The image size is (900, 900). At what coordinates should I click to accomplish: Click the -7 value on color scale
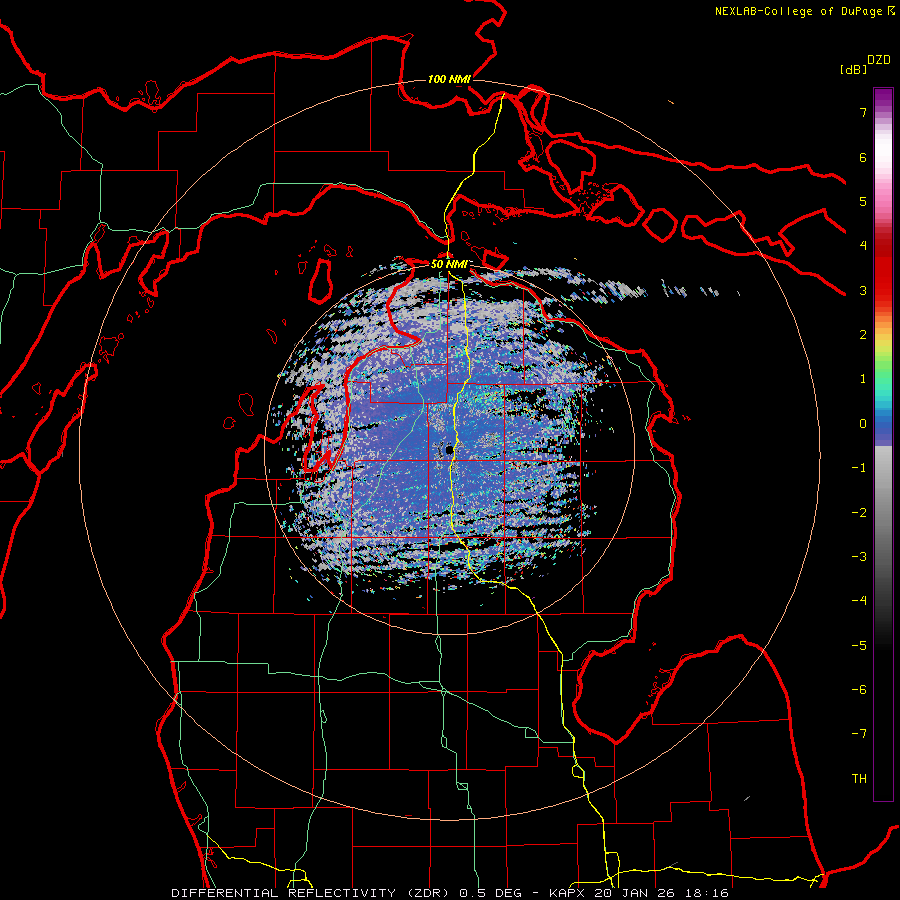tap(859, 734)
